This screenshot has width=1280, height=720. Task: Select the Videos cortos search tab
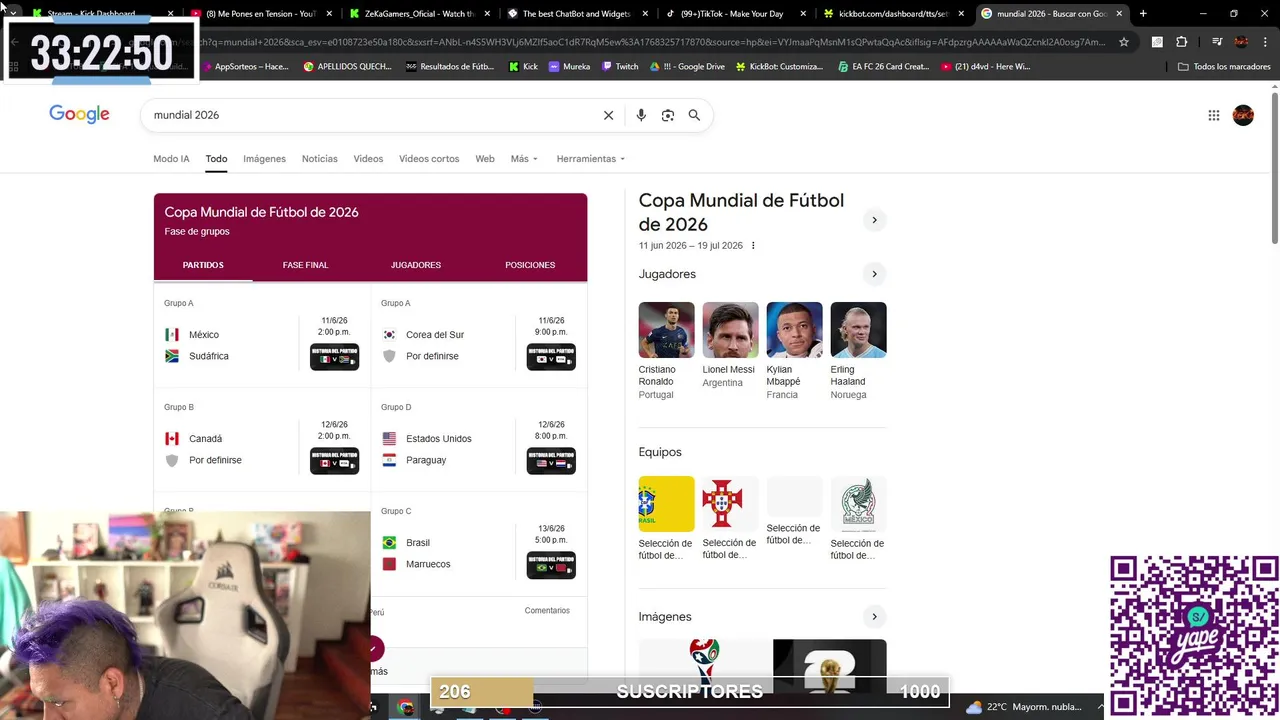429,159
